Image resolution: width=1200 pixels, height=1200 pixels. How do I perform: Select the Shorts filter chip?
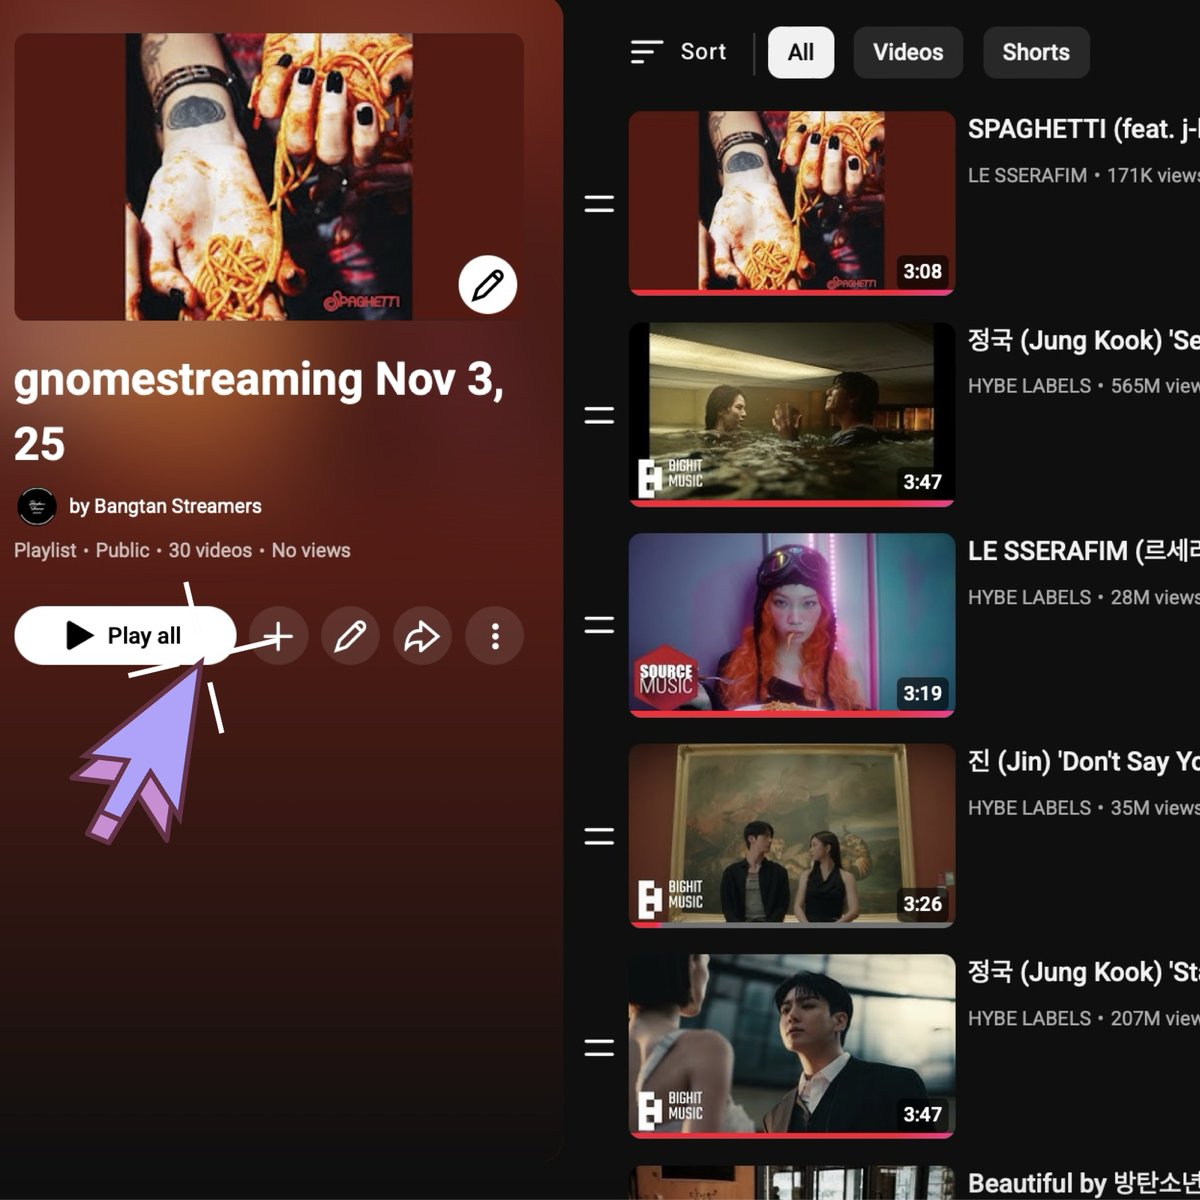point(1036,52)
